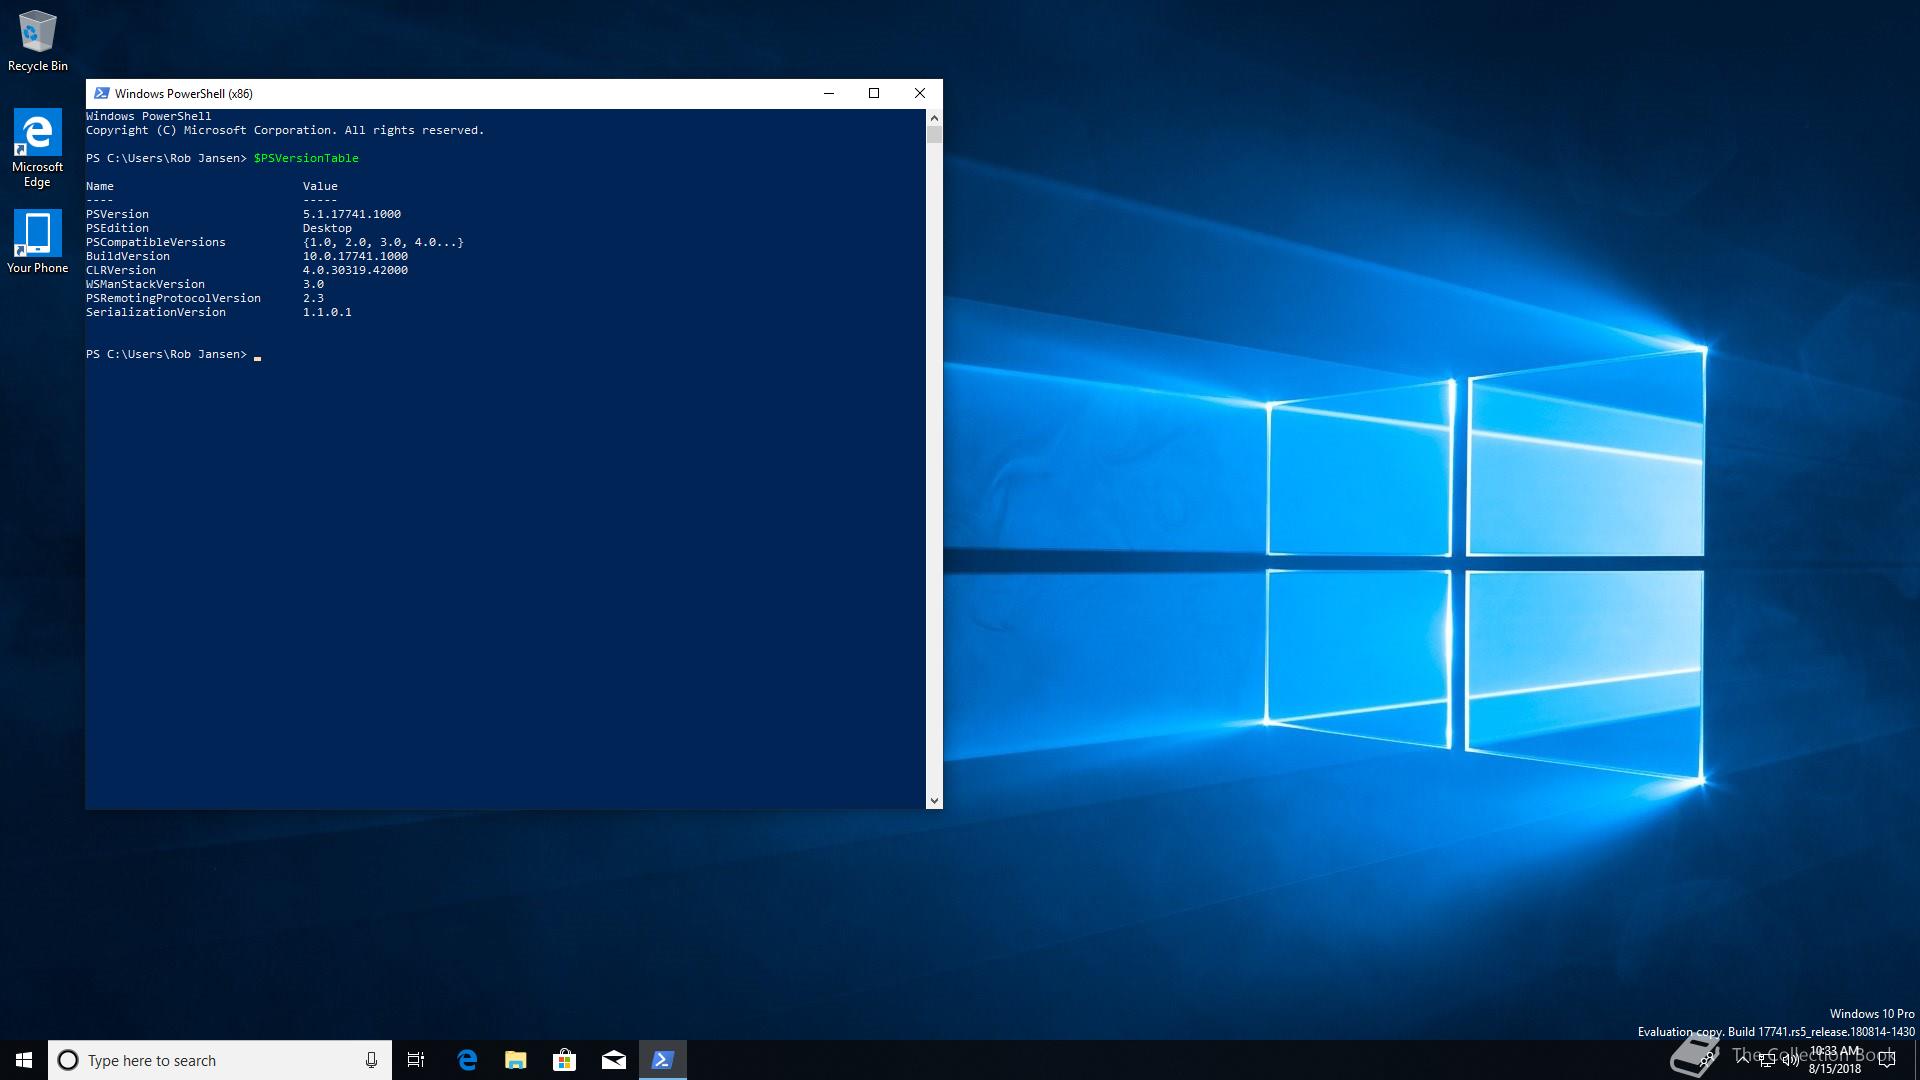Click the PowerShell scrollbar up arrow
This screenshot has width=1920, height=1080.
tap(934, 117)
